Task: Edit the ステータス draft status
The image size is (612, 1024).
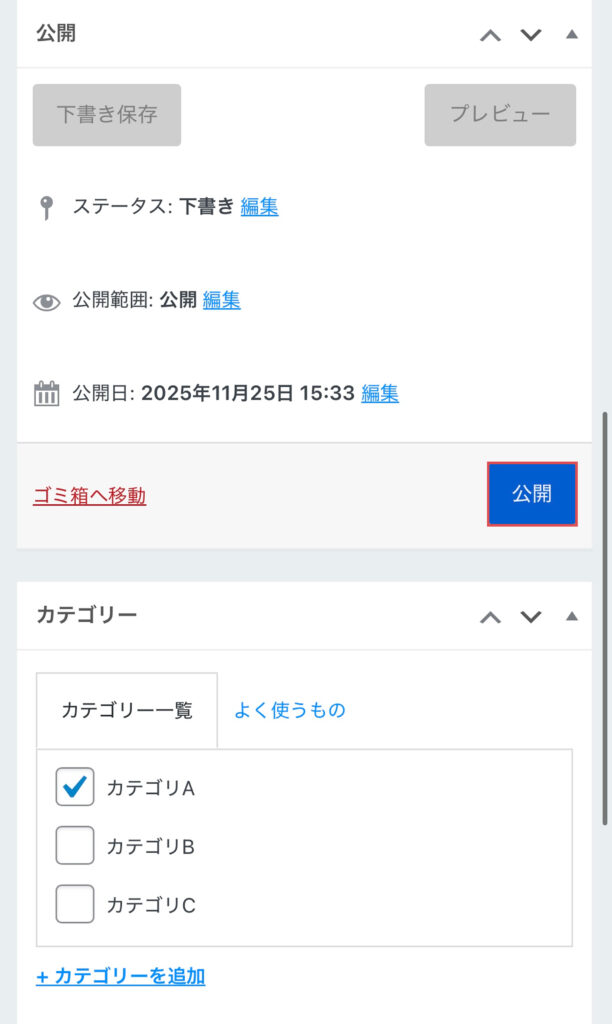Action: [259, 207]
